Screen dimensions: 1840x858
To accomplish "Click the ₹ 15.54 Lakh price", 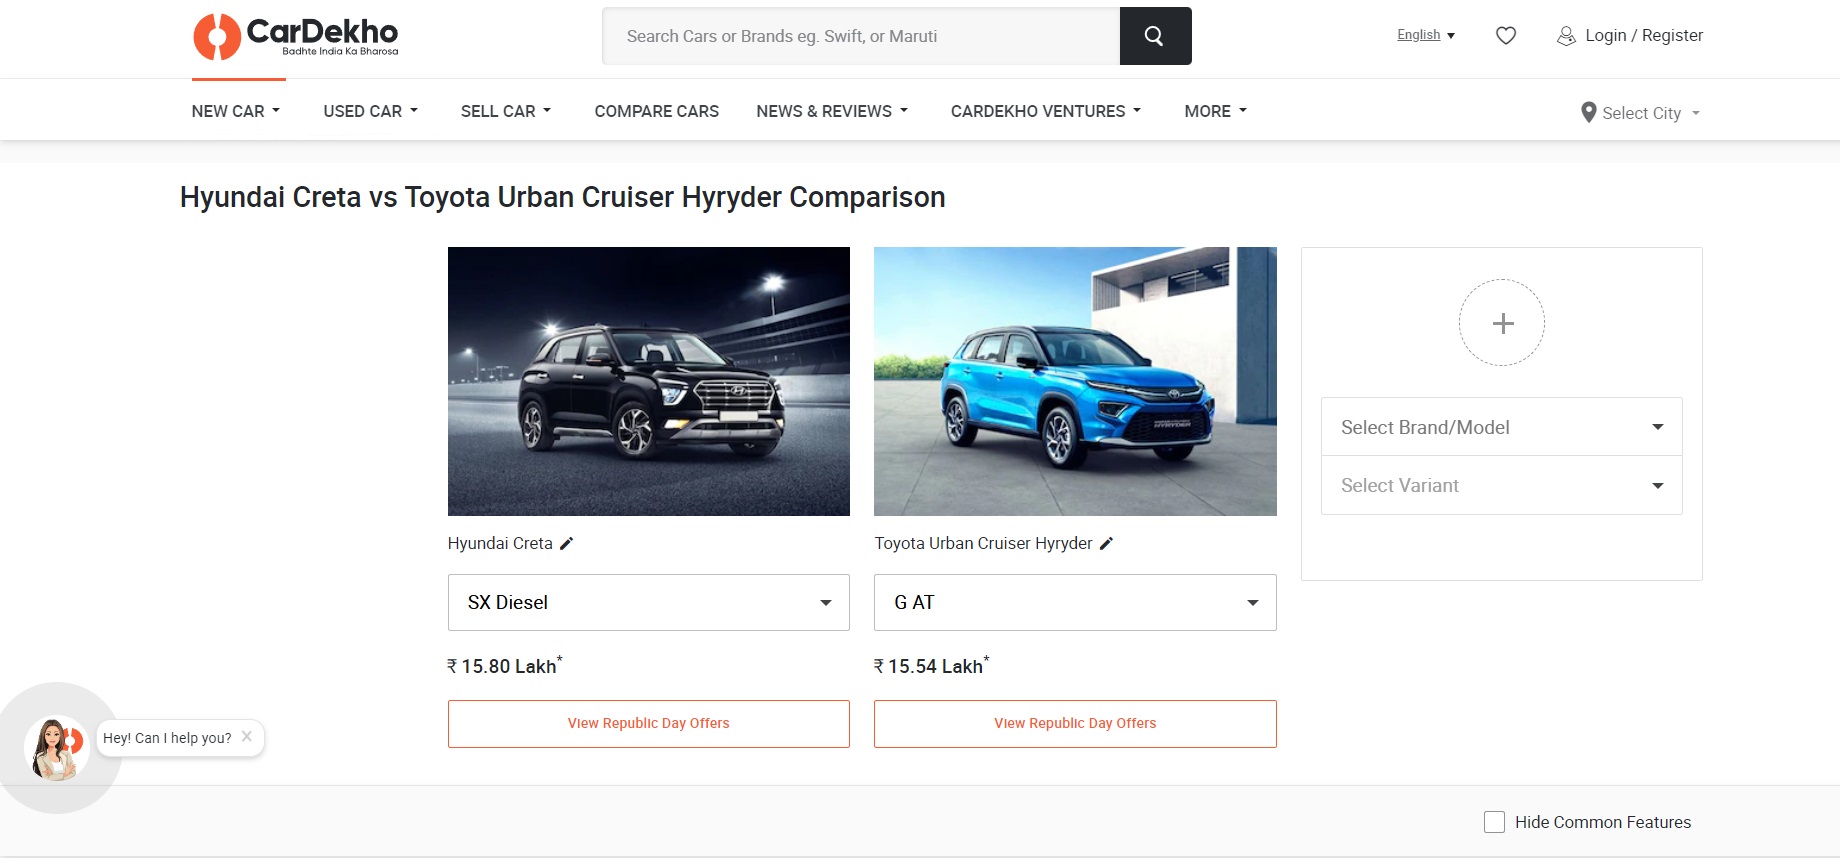I will (x=932, y=665).
